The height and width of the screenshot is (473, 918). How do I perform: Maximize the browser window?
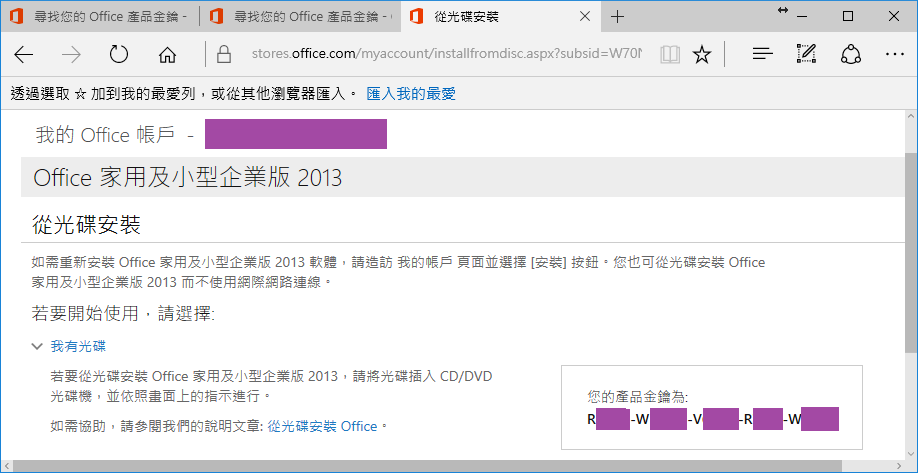point(848,17)
